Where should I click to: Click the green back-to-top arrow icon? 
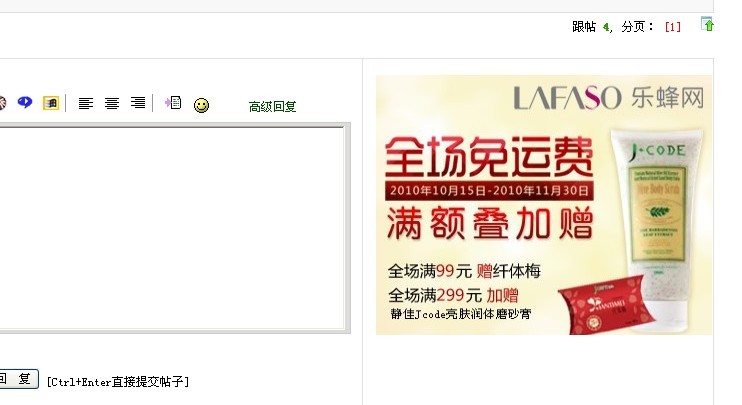707,24
